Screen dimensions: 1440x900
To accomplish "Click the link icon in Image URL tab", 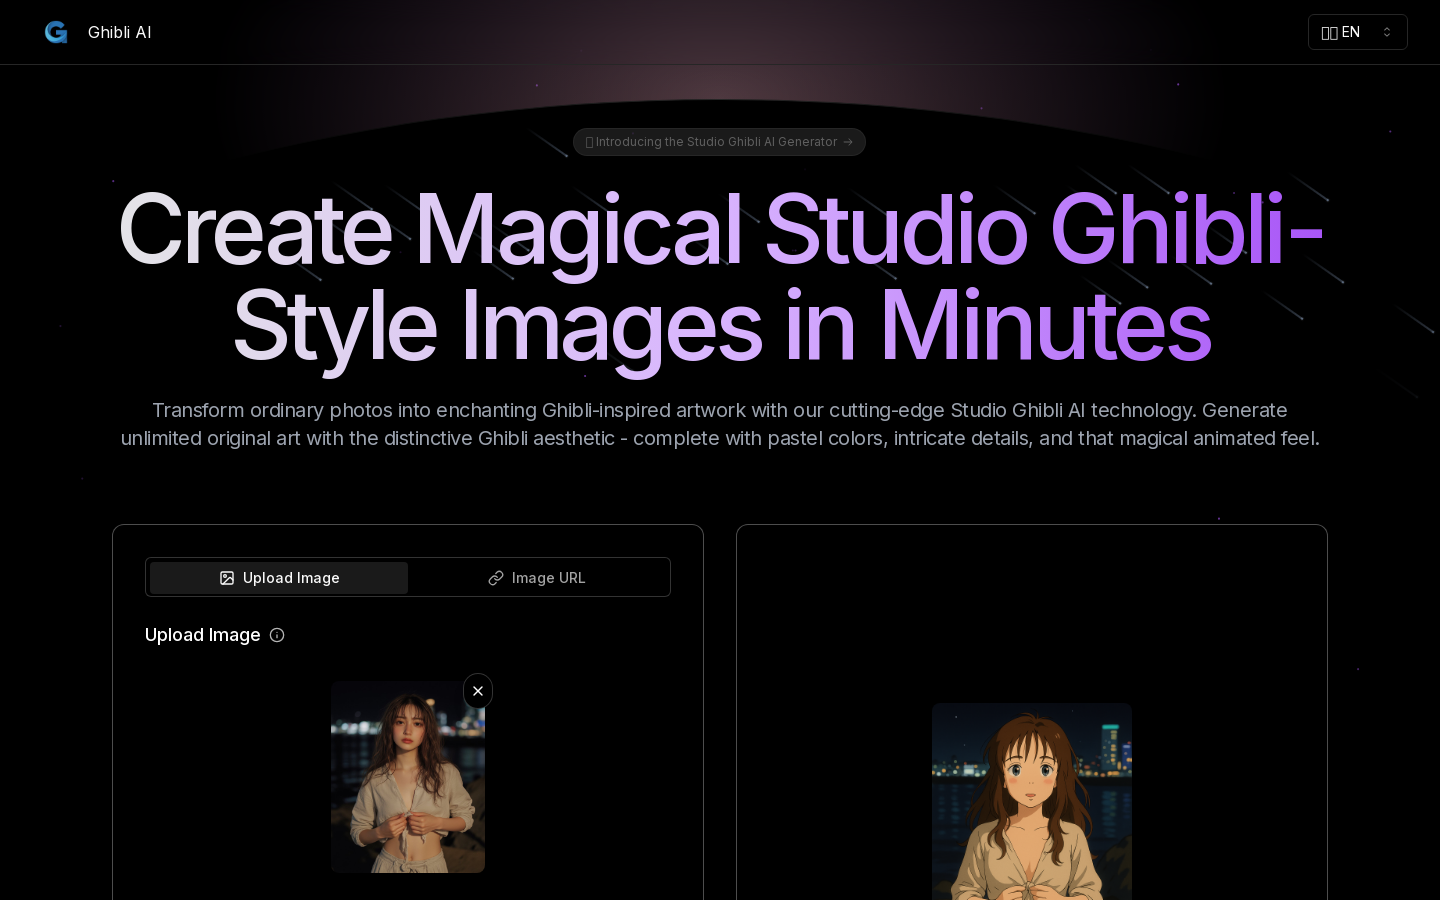I will tap(496, 578).
